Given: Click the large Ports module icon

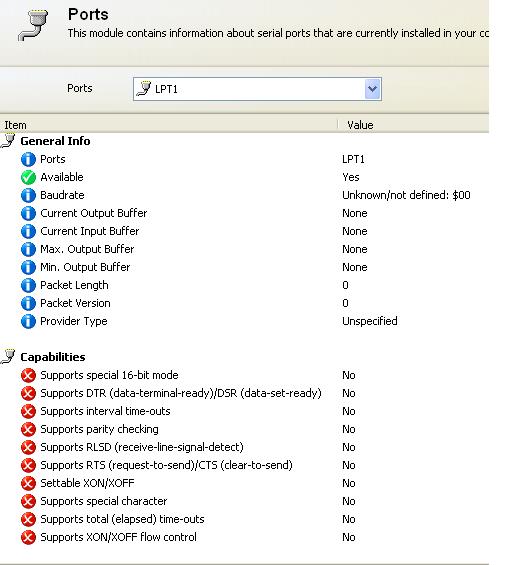Looking at the screenshot, I should click(33, 25).
